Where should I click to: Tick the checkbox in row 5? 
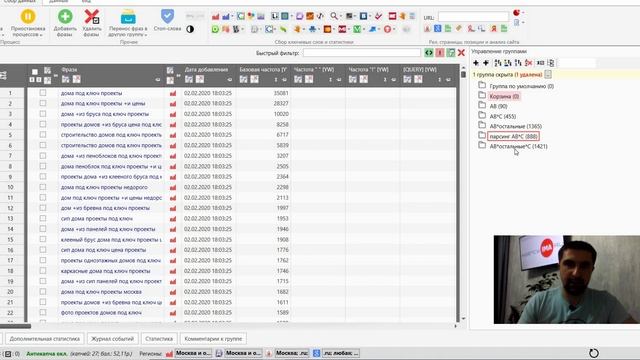tap(43, 135)
